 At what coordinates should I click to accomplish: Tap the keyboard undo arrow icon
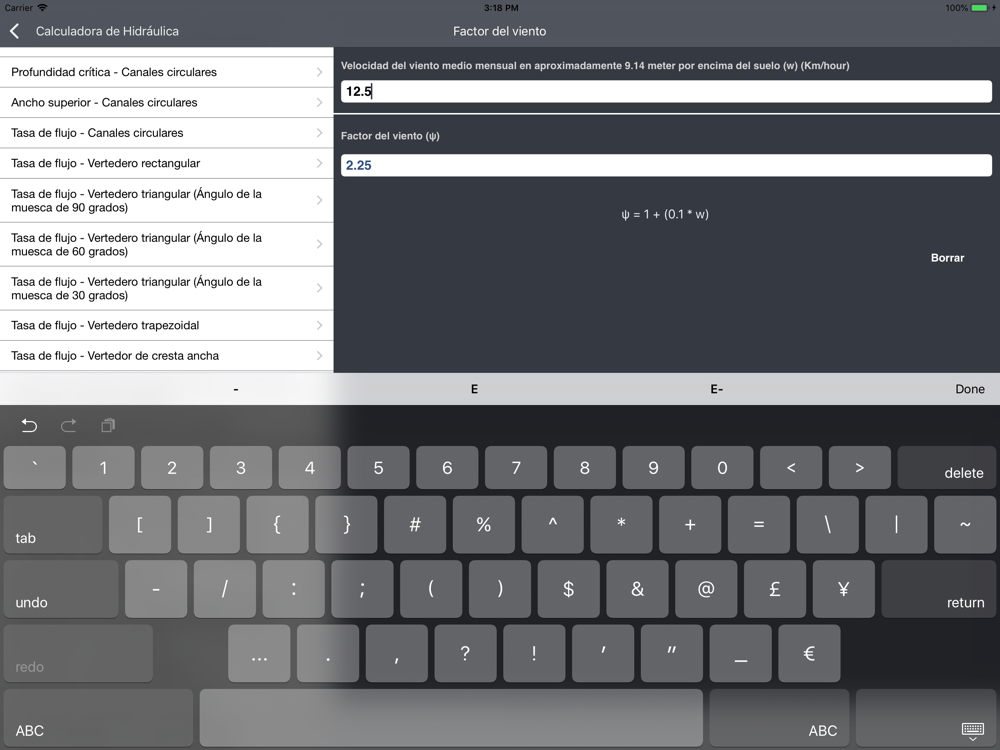click(29, 425)
